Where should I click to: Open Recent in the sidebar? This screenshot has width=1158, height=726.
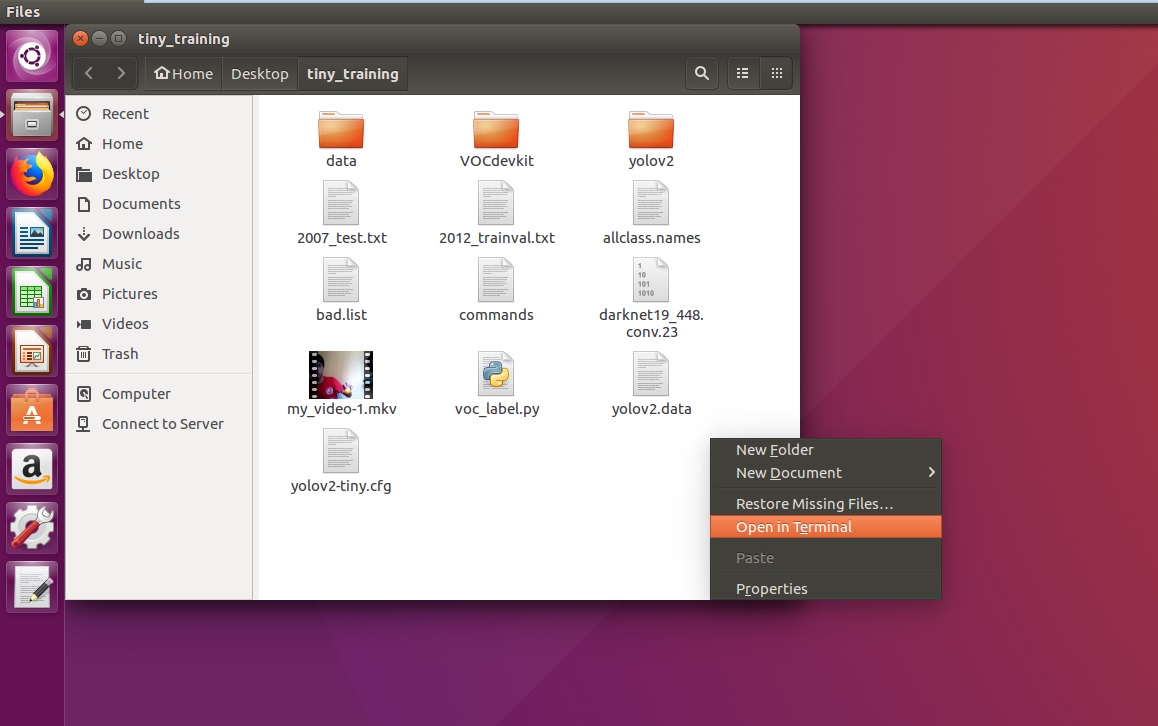(159, 114)
